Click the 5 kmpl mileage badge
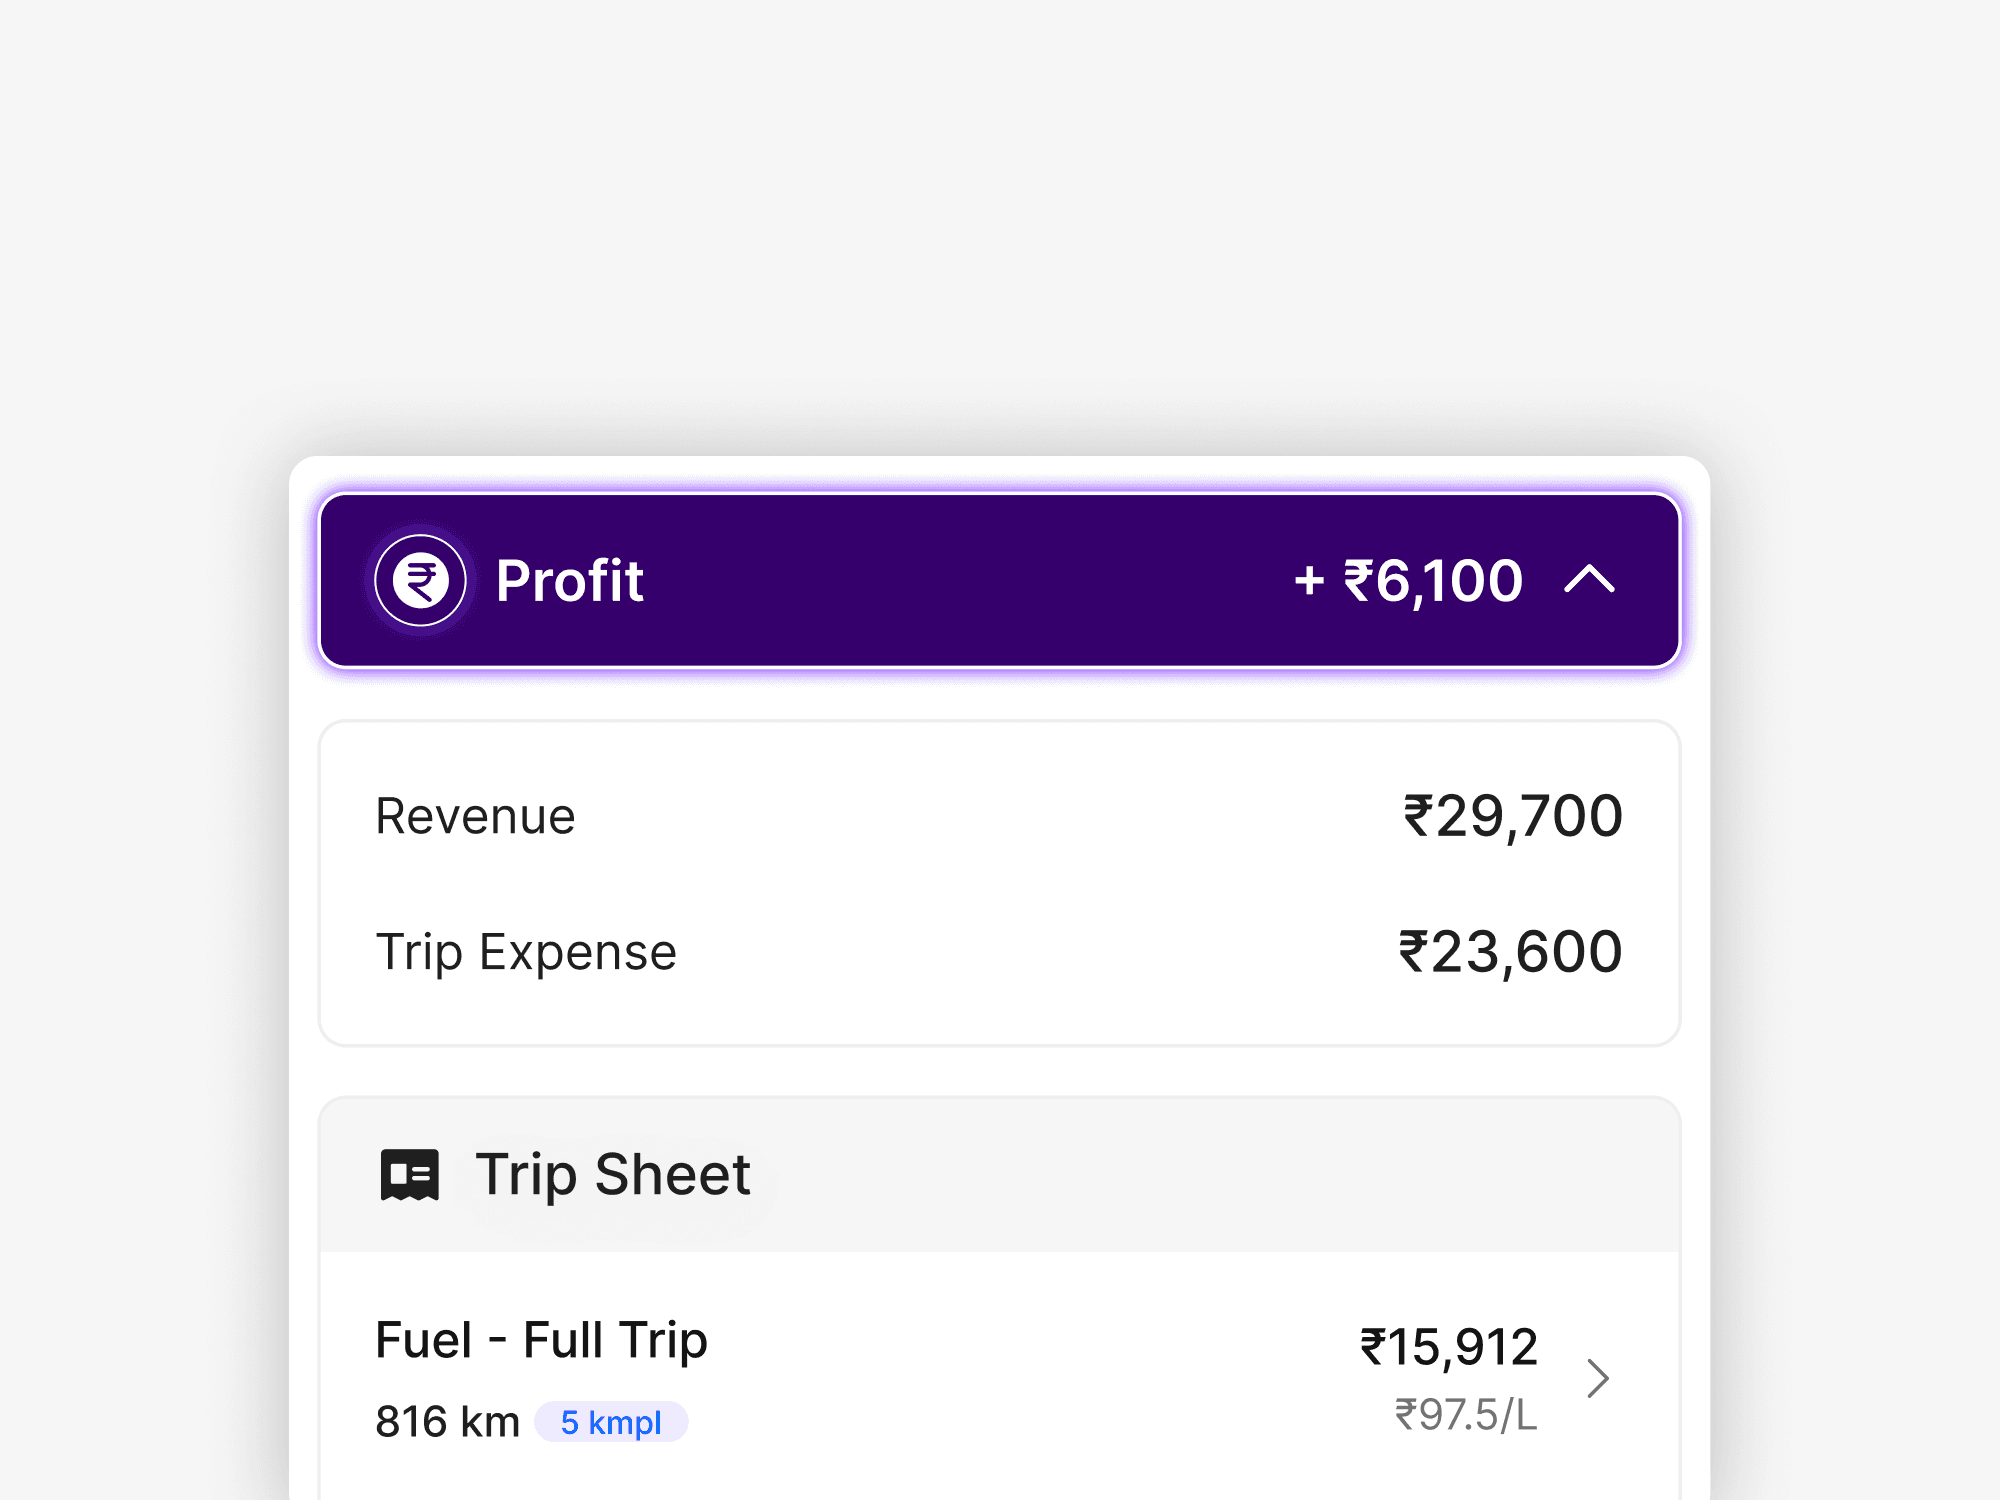Viewport: 2000px width, 1500px height. pos(611,1422)
